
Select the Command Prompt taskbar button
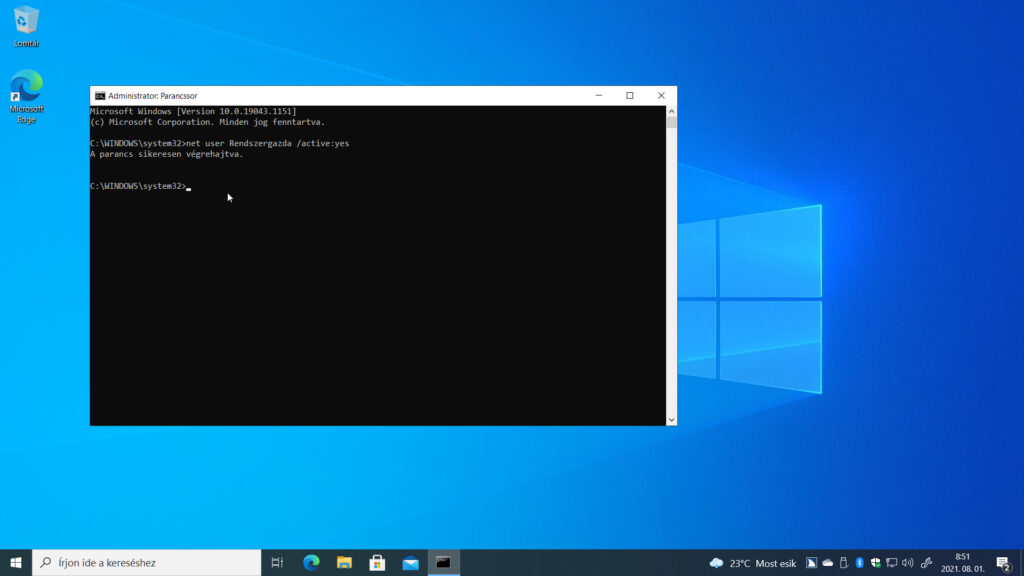tap(444, 562)
